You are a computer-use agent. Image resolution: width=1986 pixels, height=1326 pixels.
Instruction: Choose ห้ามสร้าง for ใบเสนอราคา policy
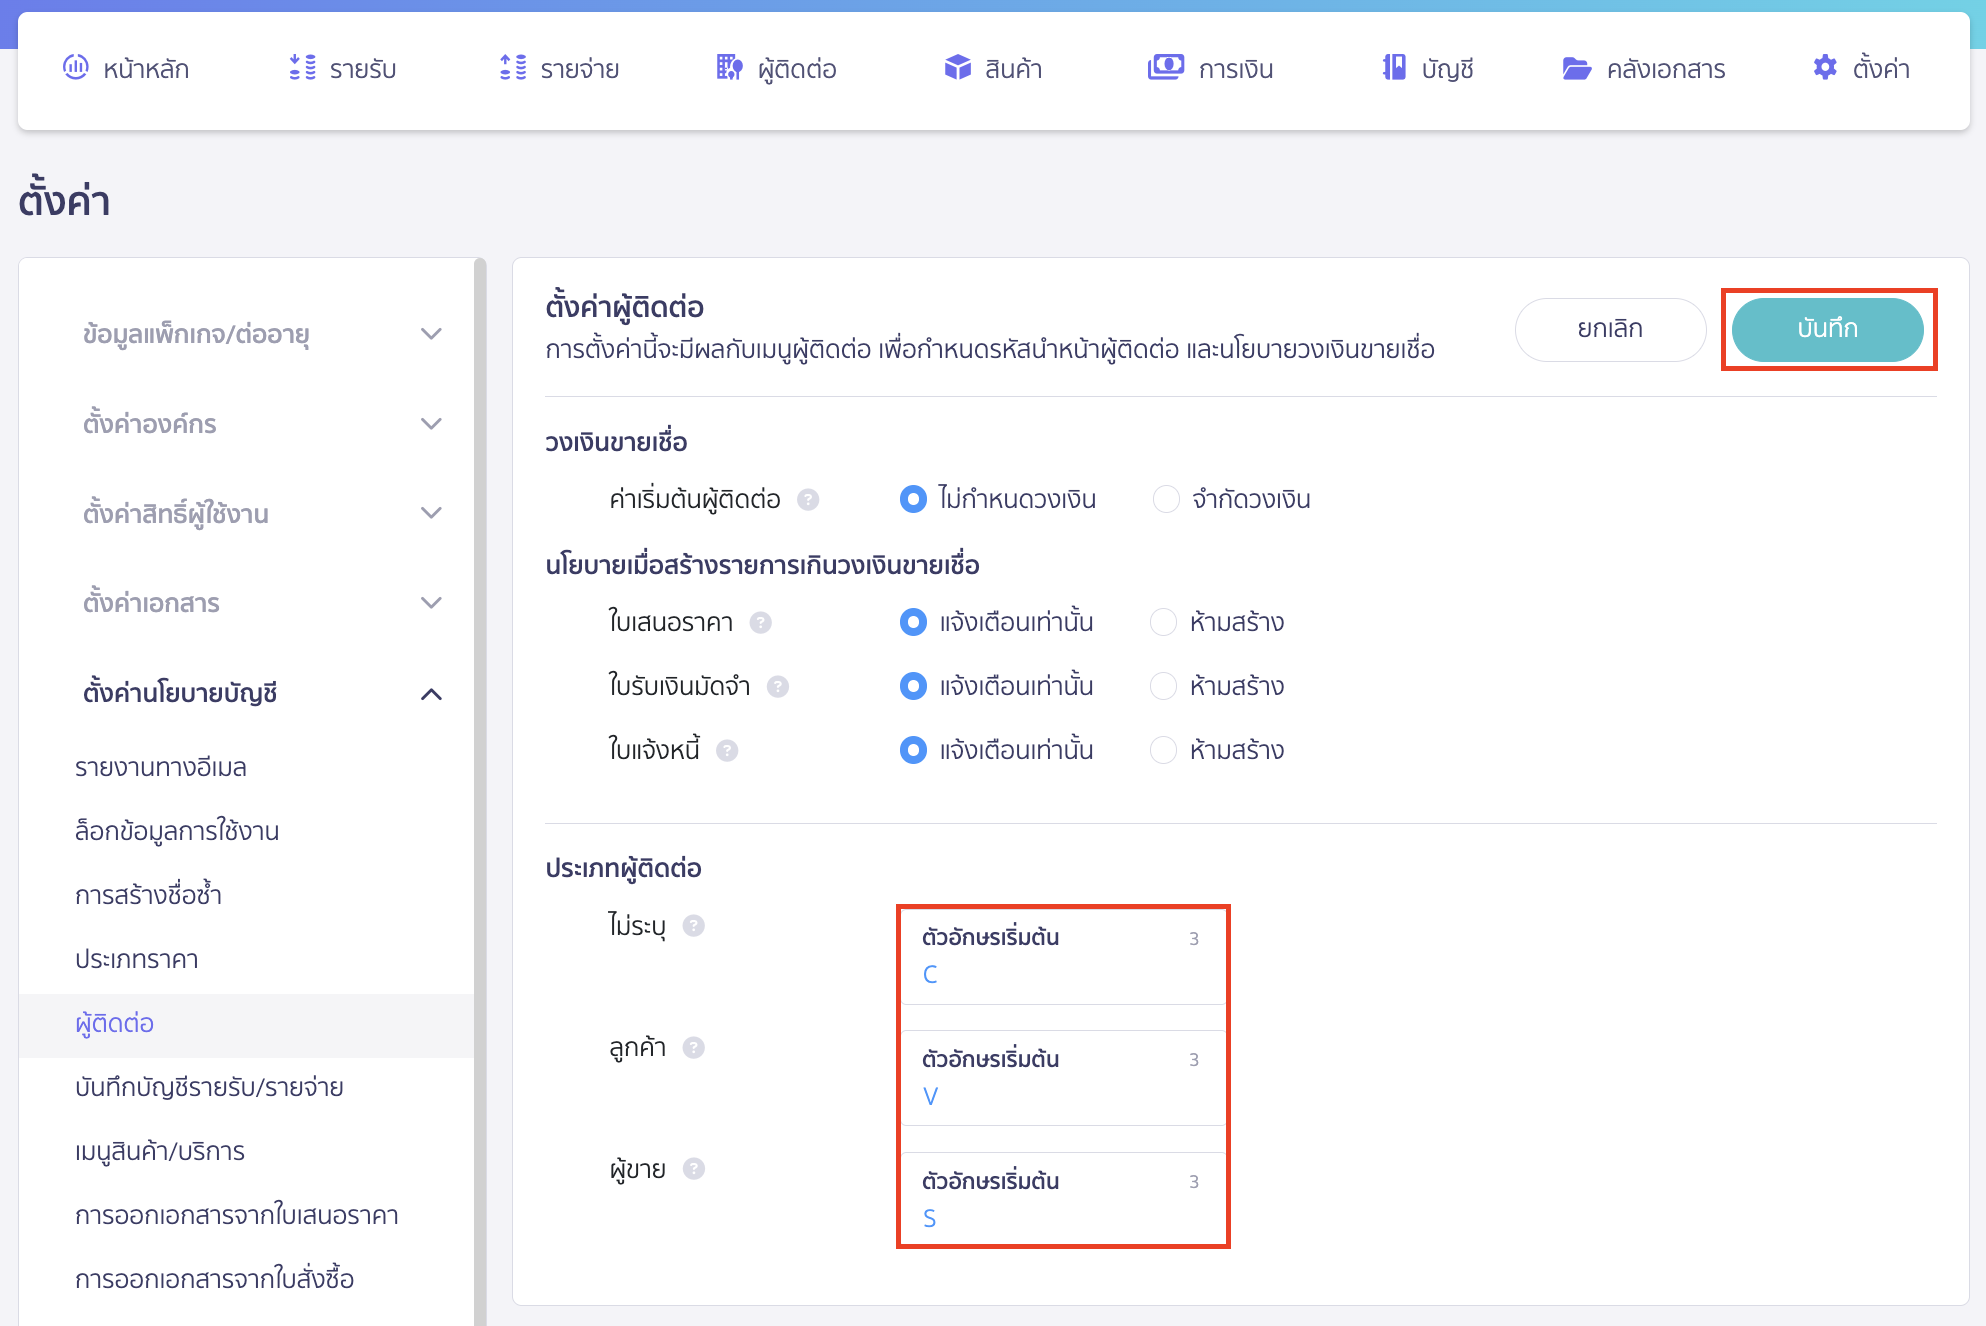[x=1163, y=622]
